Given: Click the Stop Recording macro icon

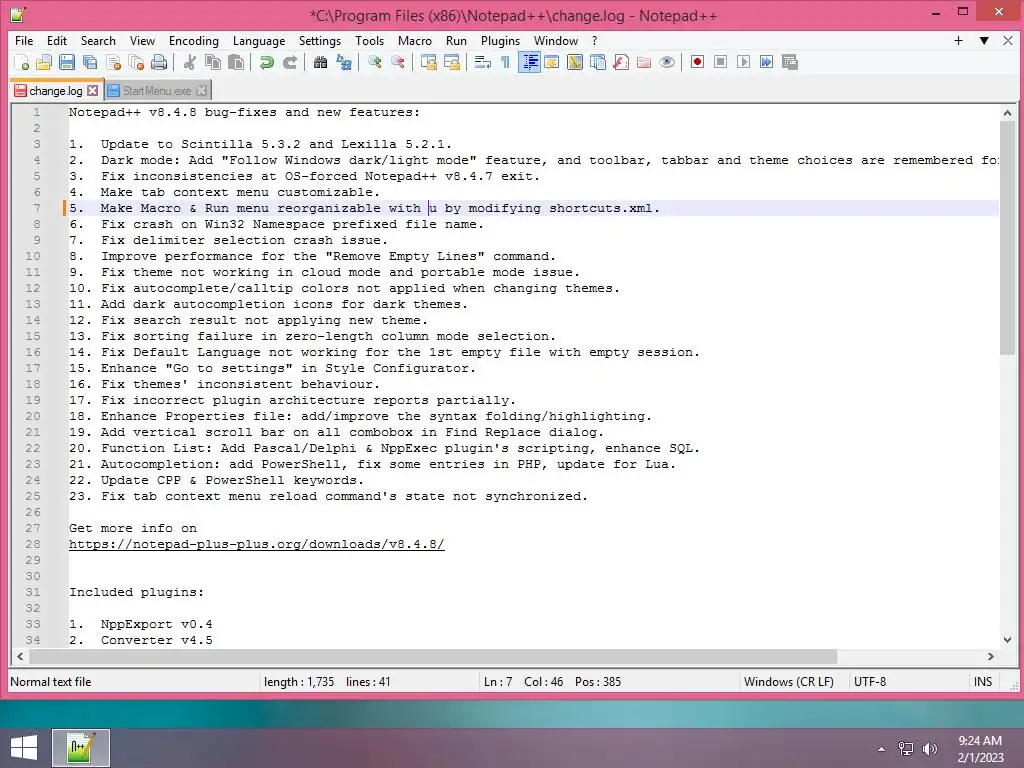Looking at the screenshot, I should tap(720, 62).
